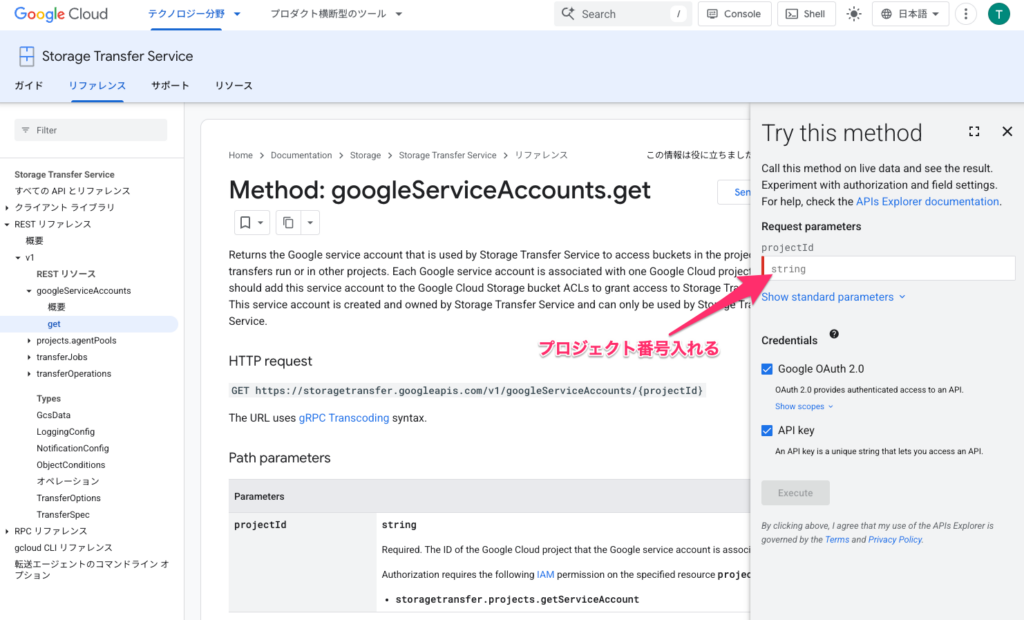Click the help icon next to Credentials

[834, 335]
